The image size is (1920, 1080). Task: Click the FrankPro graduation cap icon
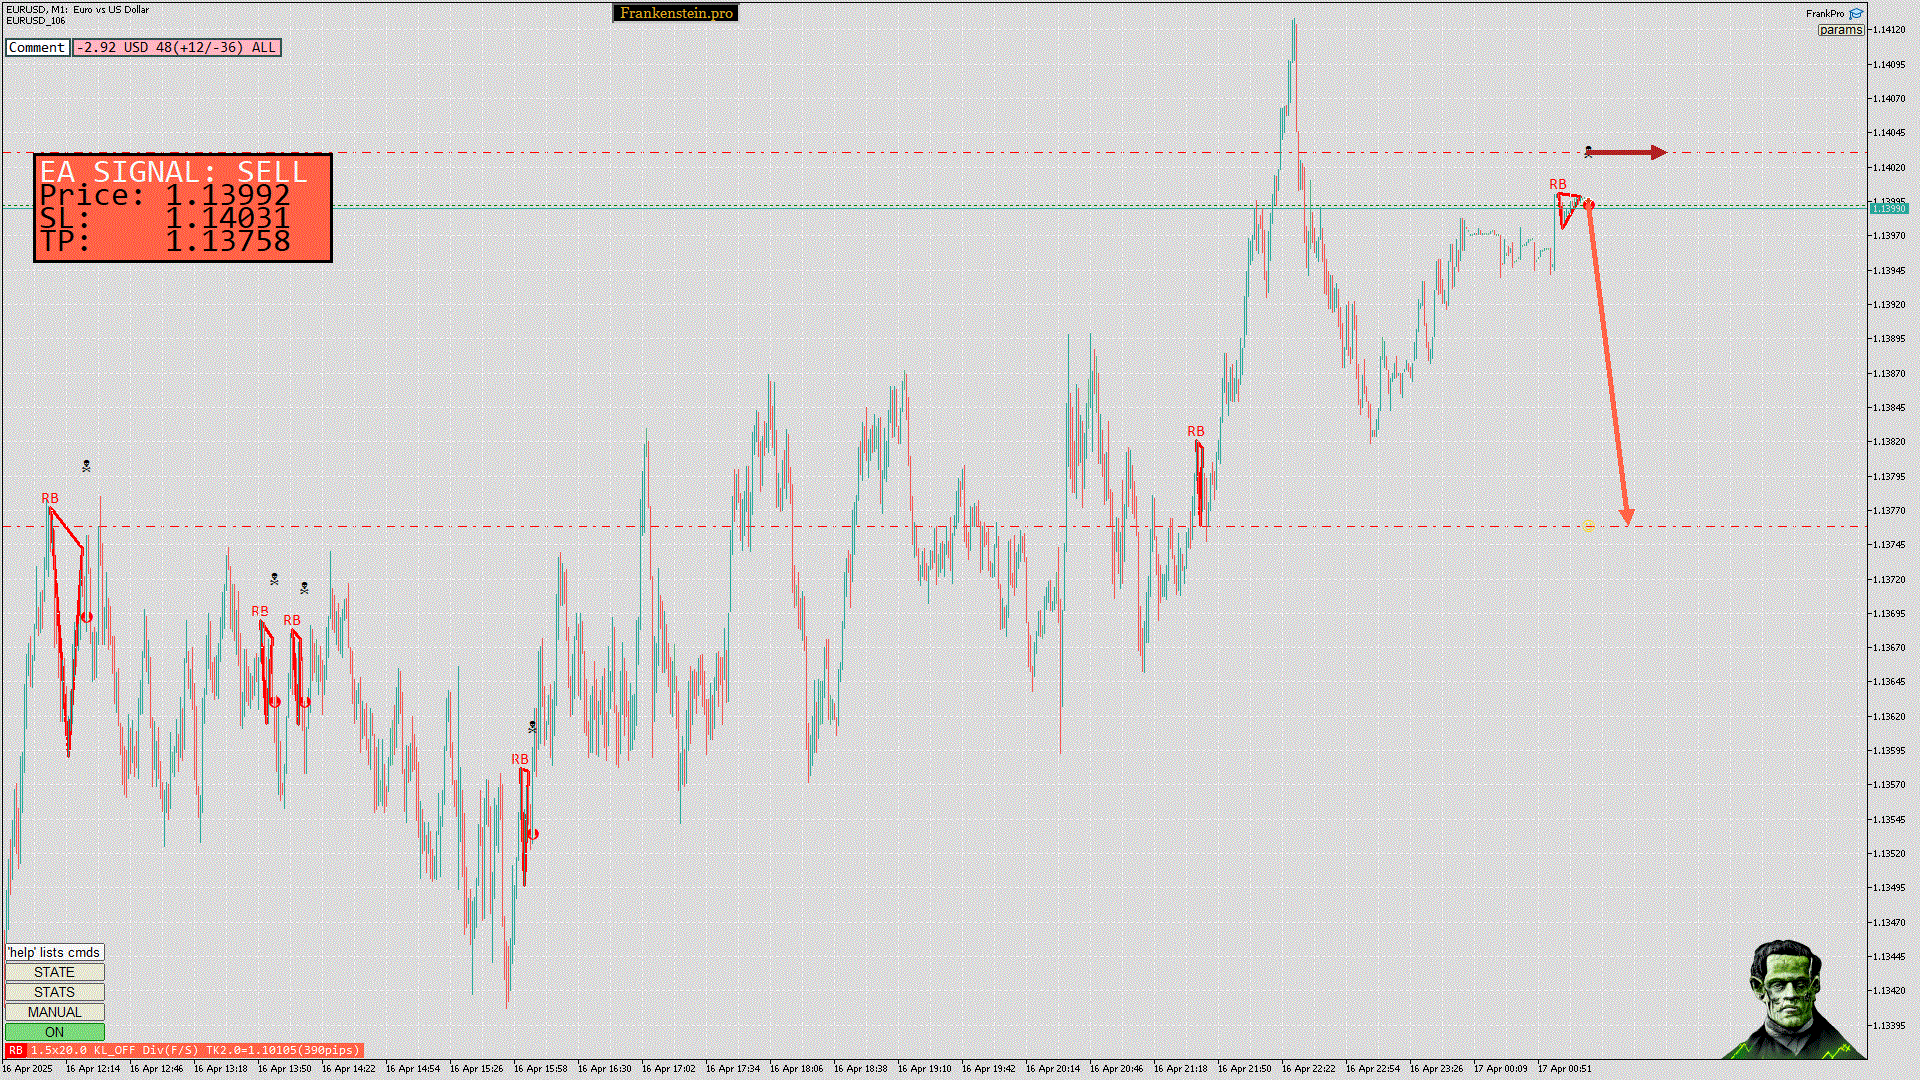coord(1856,14)
